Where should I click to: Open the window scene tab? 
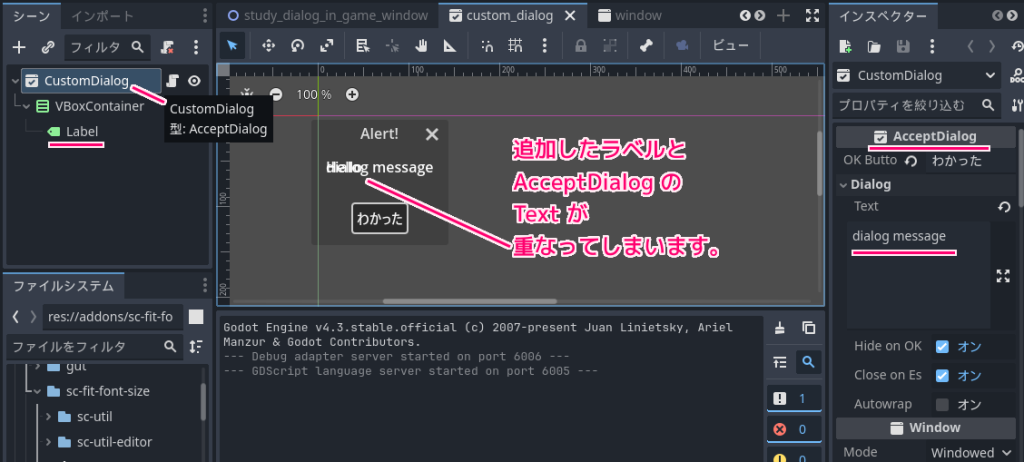[x=629, y=15]
